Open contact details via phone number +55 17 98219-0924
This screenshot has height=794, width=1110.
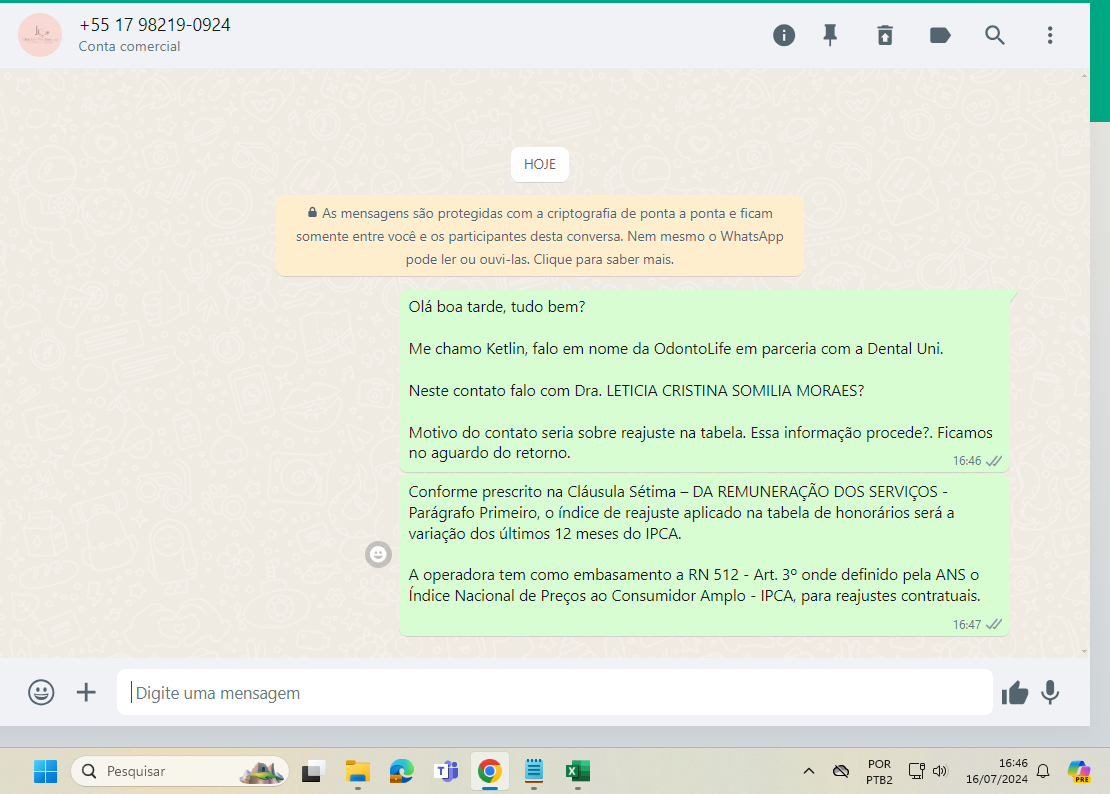[x=154, y=25]
